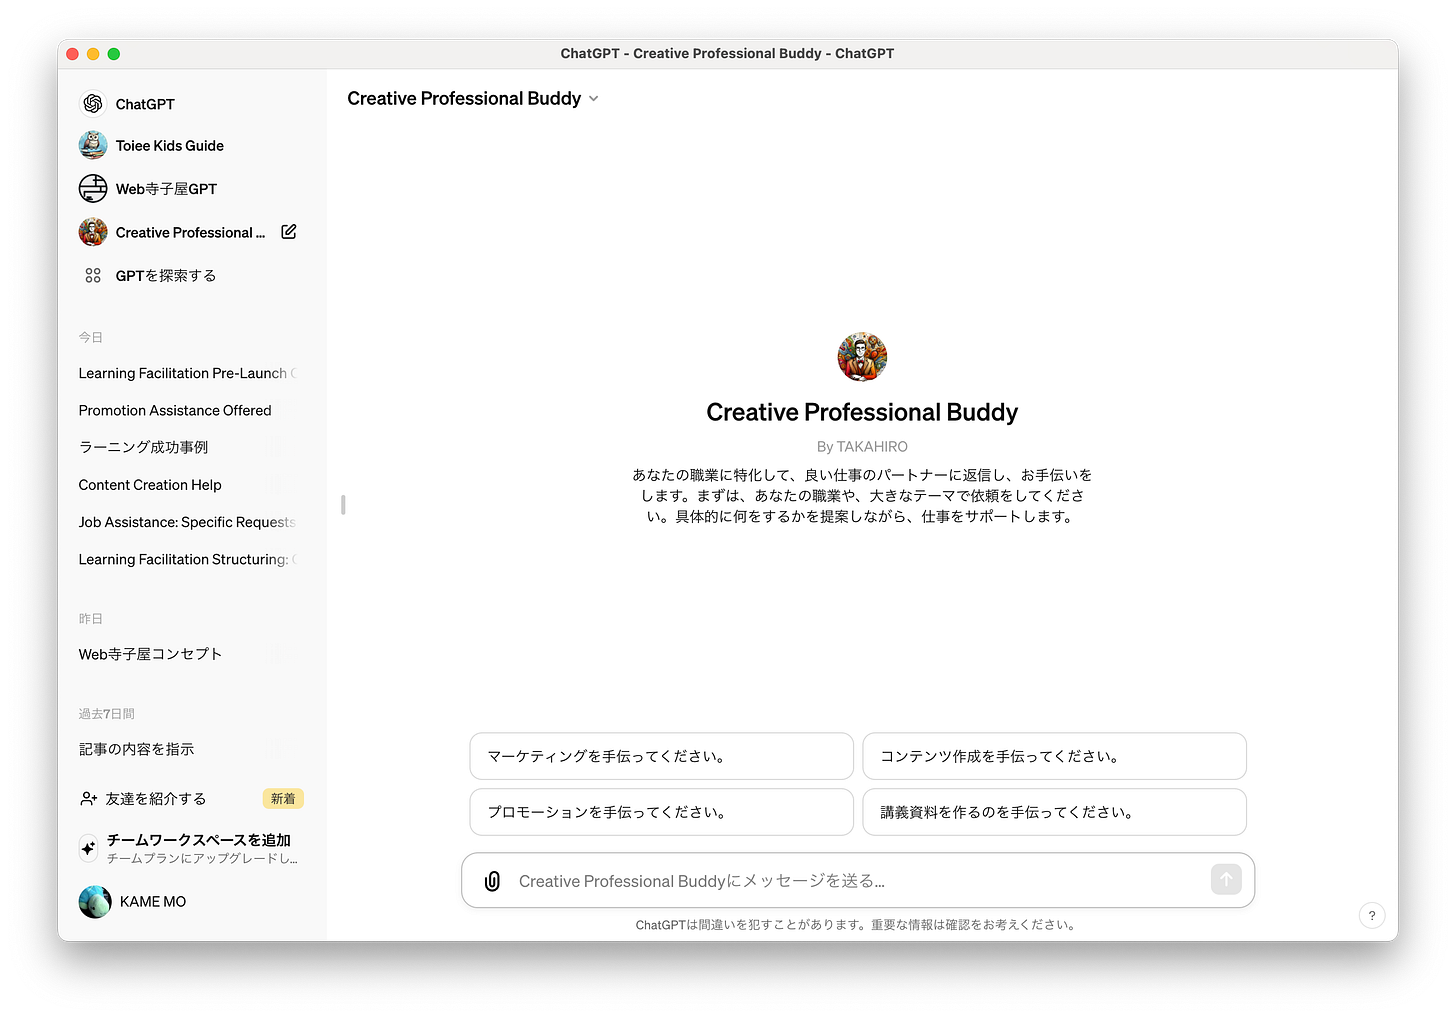Start new chat with the pencil edit icon
Image resolution: width=1456 pixels, height=1018 pixels.
pyautogui.click(x=289, y=232)
